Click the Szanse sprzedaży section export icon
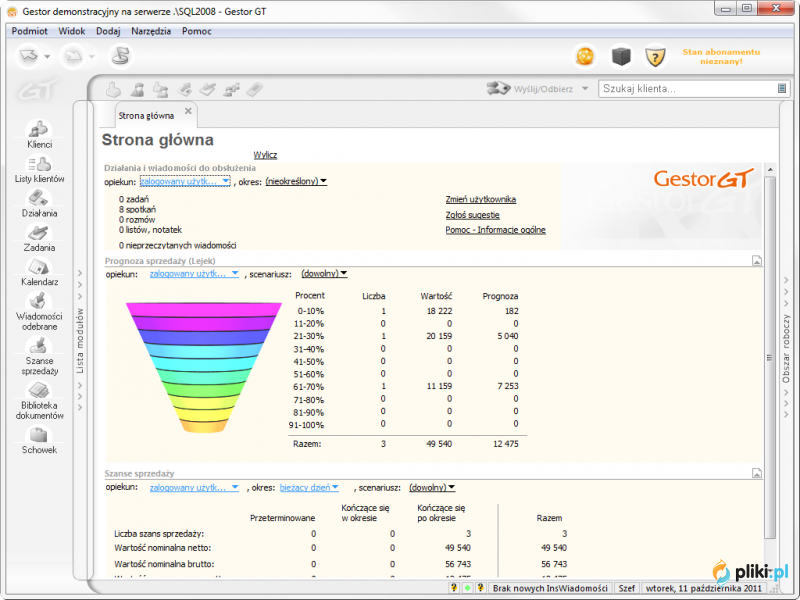 tap(757, 473)
